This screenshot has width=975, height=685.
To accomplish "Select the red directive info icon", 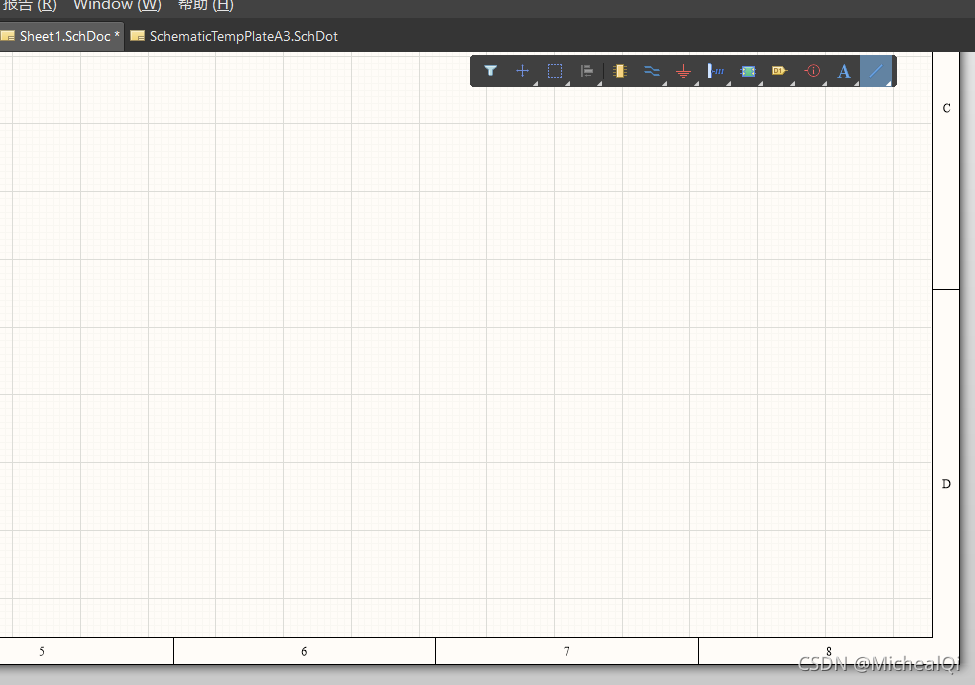I will click(x=811, y=71).
